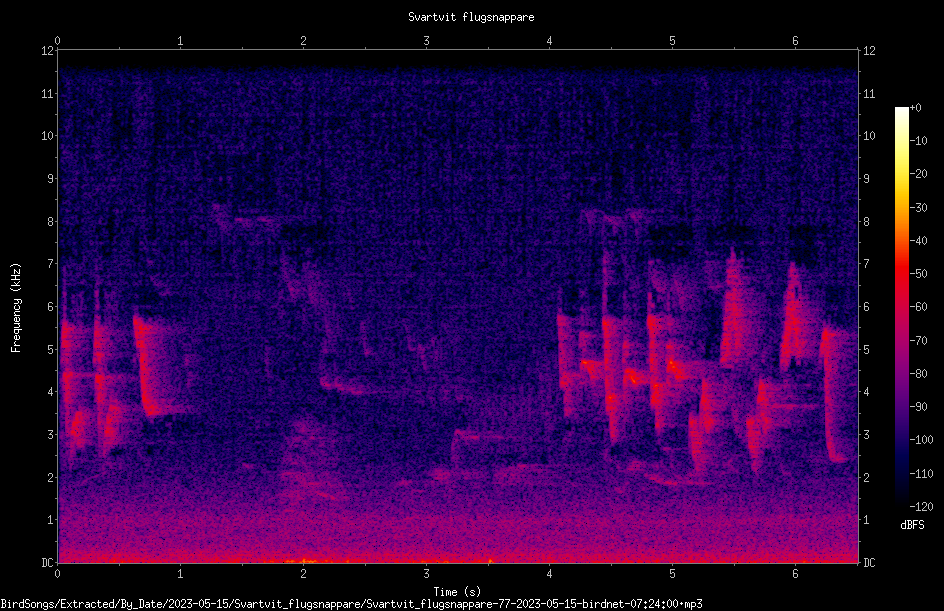
Task: Click the Svartvit flugsnappare title text
Action: click(471, 17)
